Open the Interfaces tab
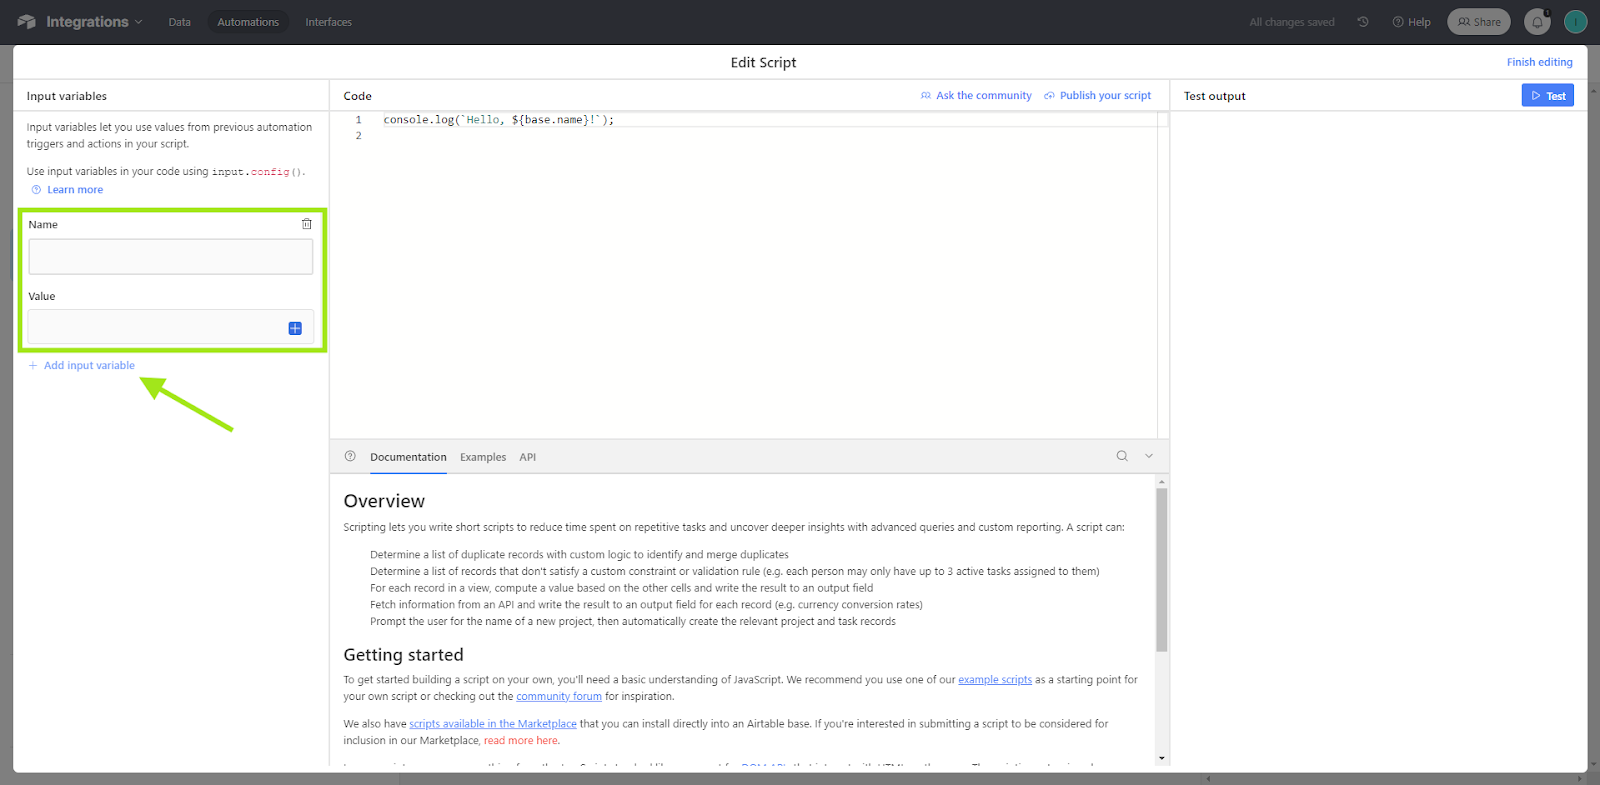The width and height of the screenshot is (1600, 785). [329, 22]
